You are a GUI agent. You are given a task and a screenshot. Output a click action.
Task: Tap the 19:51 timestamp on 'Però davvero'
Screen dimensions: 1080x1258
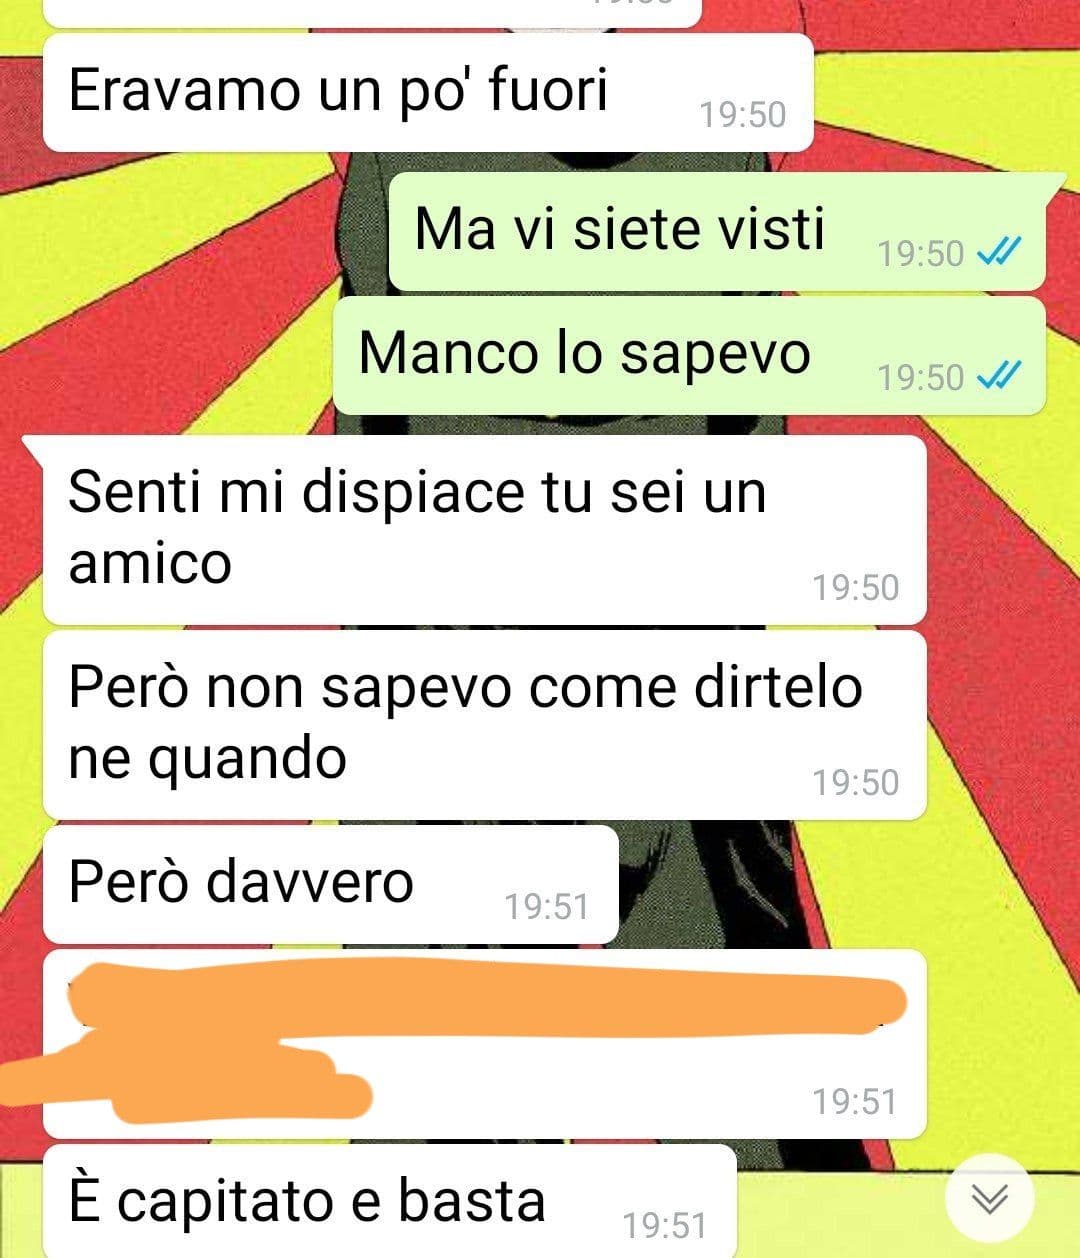[x=546, y=907]
